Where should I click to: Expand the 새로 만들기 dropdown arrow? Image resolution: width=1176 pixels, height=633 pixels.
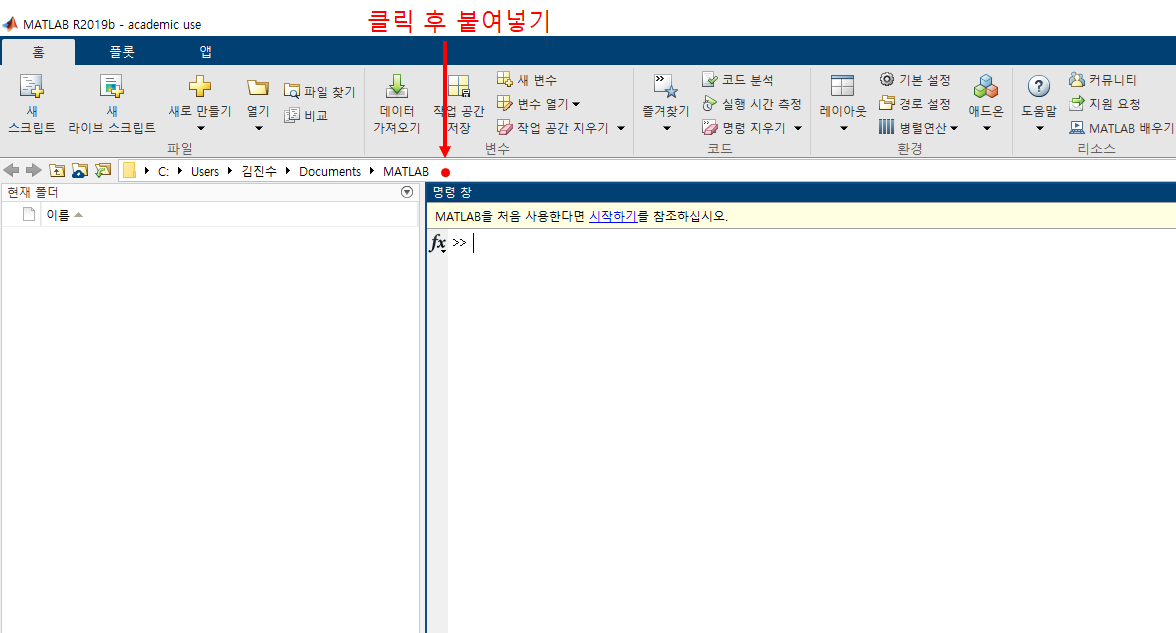tap(200, 128)
